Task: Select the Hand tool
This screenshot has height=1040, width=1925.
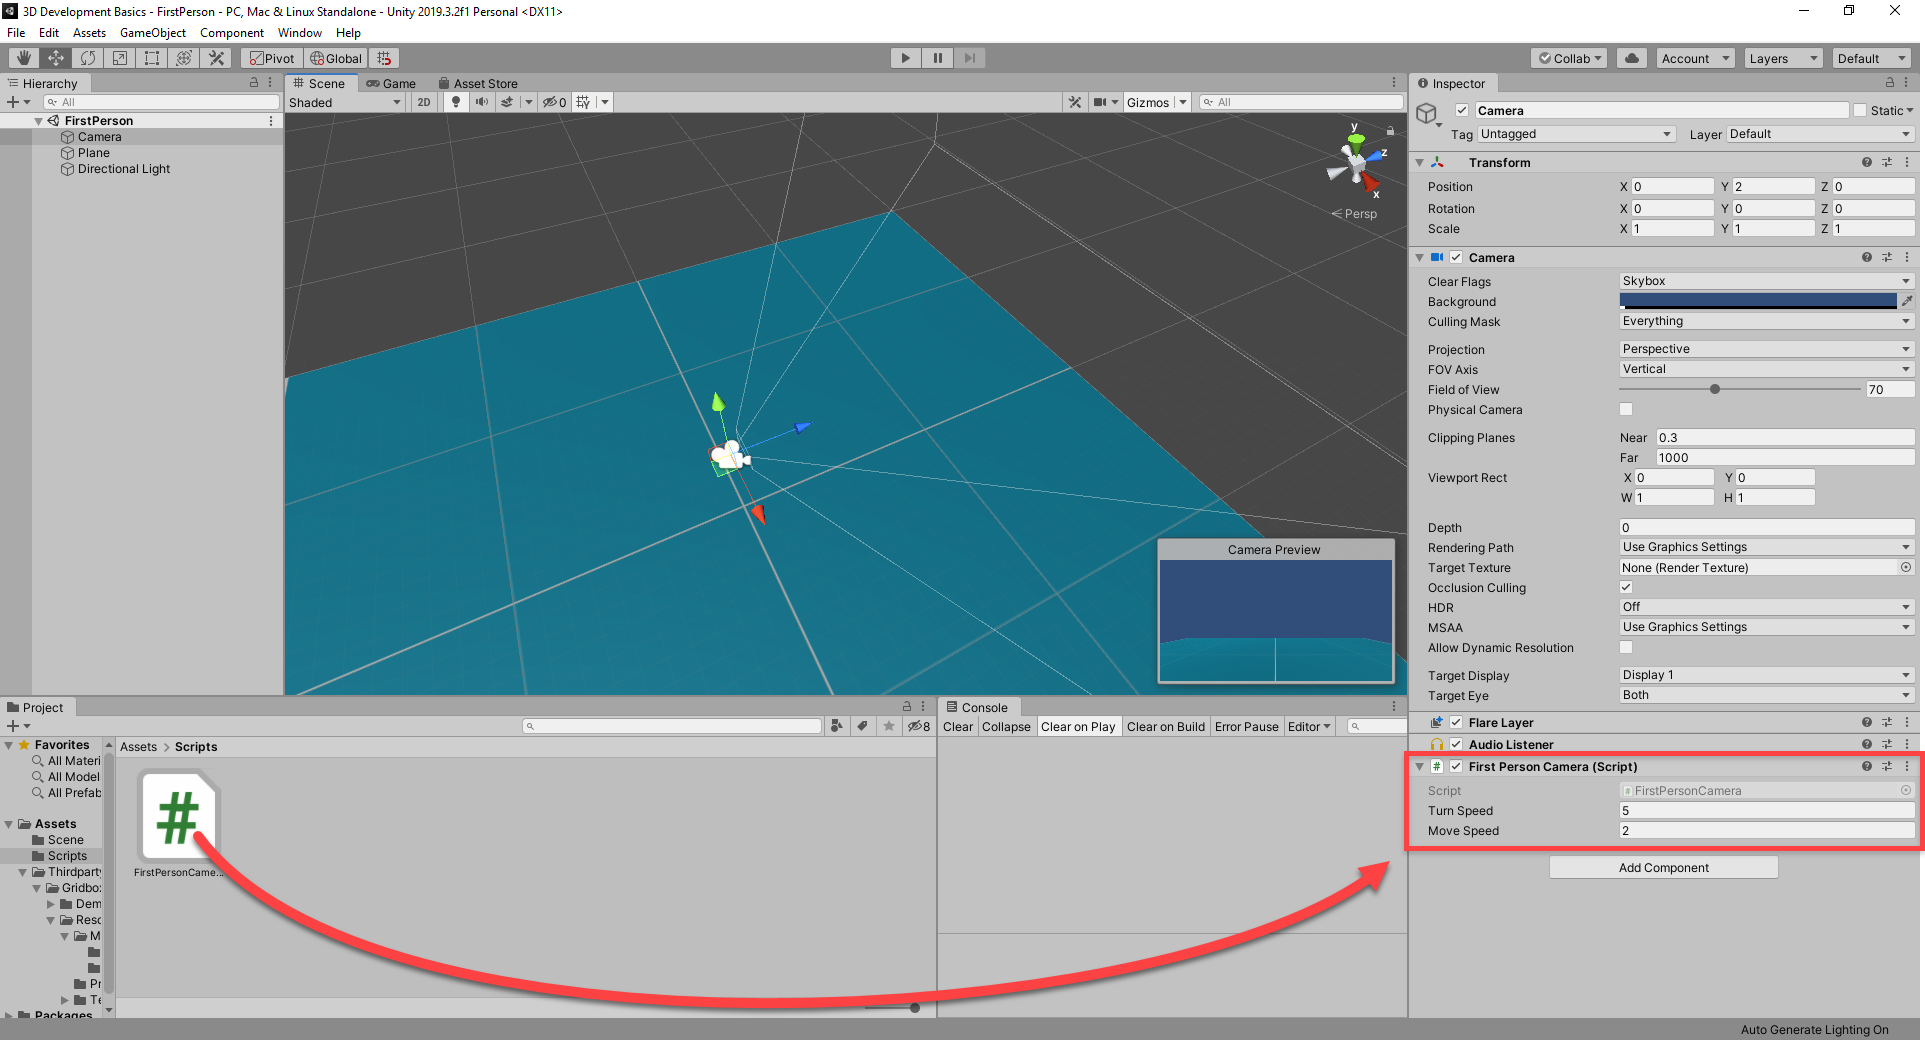Action: coord(24,58)
